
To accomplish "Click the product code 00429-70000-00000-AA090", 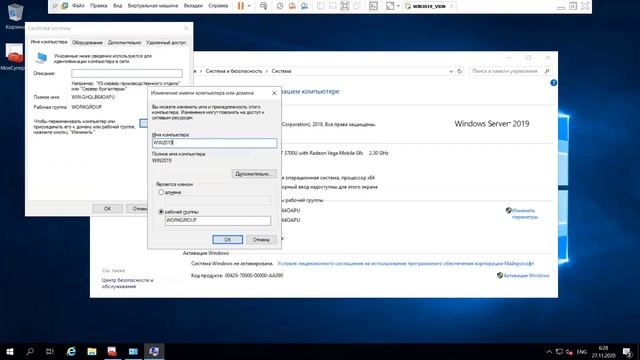I will [x=253, y=276].
